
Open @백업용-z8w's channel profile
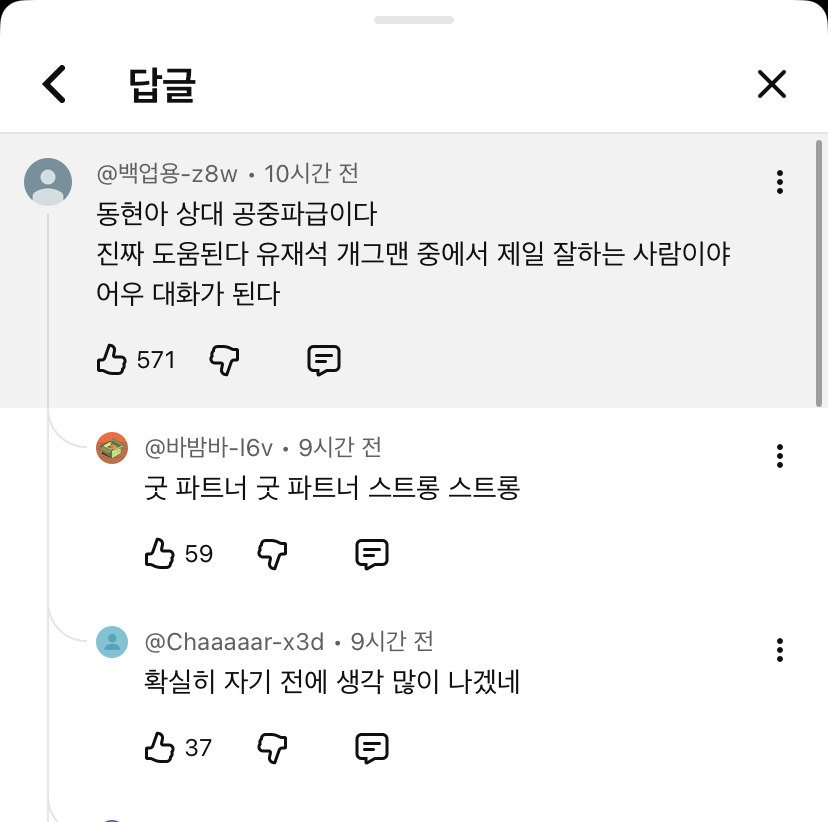click(47, 182)
